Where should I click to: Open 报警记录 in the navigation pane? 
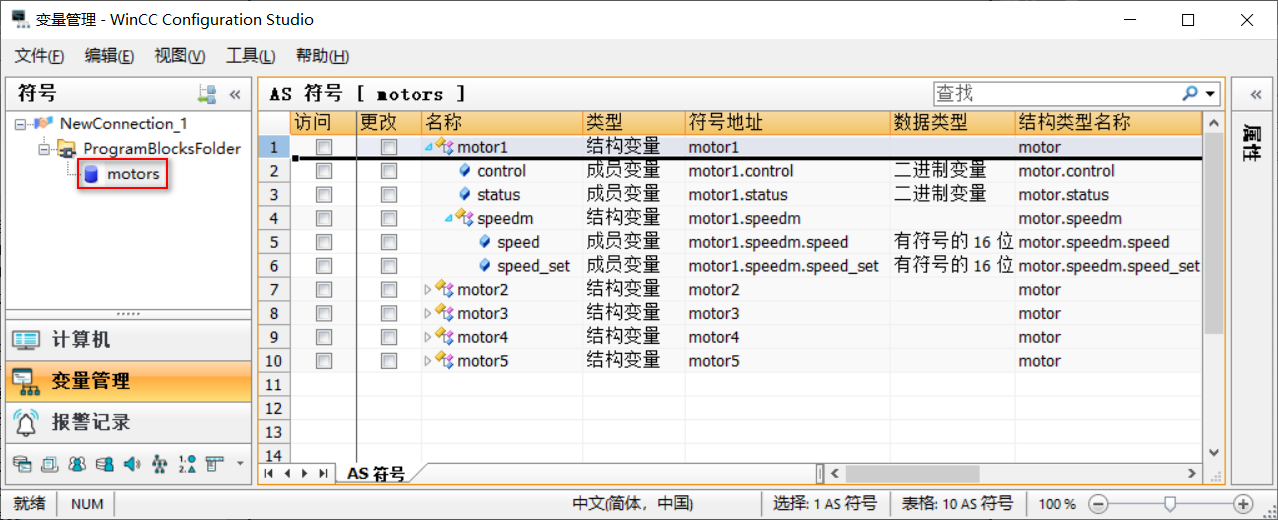click(x=90, y=422)
